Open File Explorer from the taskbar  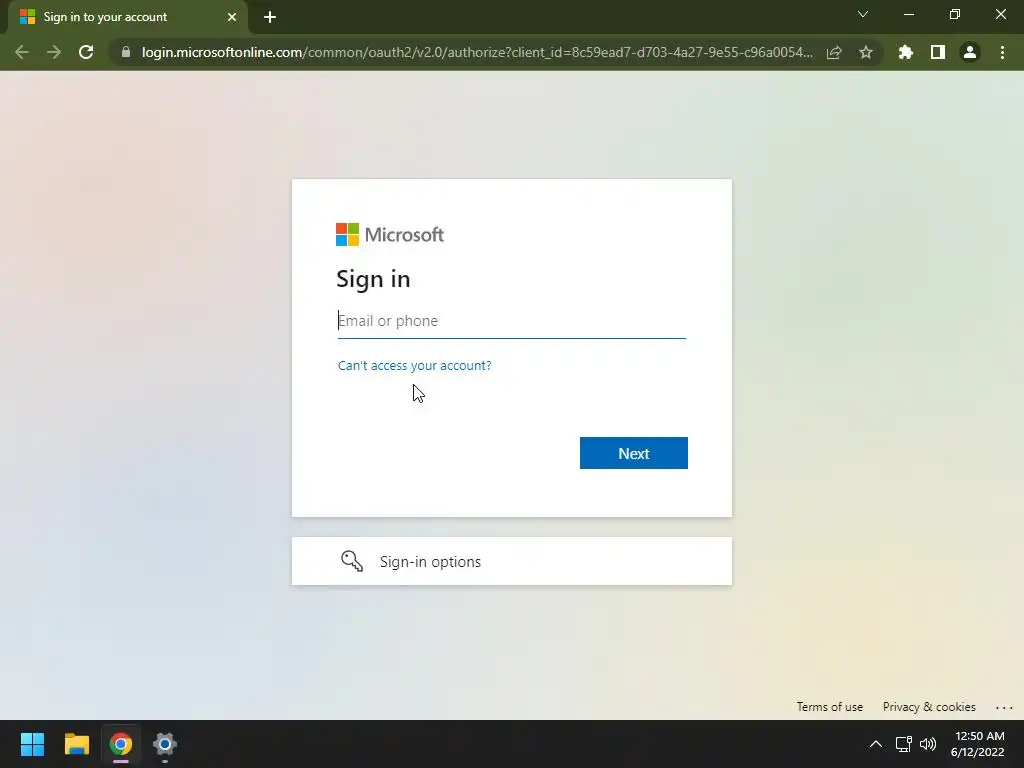(76, 744)
